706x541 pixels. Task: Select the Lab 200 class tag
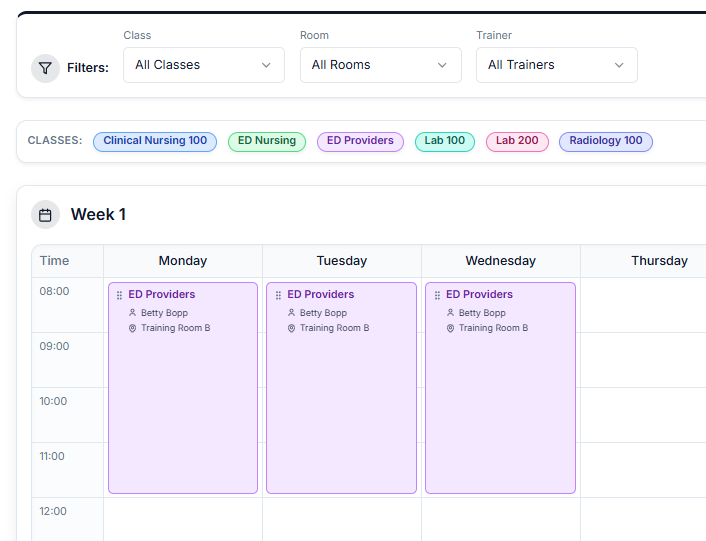pos(517,141)
